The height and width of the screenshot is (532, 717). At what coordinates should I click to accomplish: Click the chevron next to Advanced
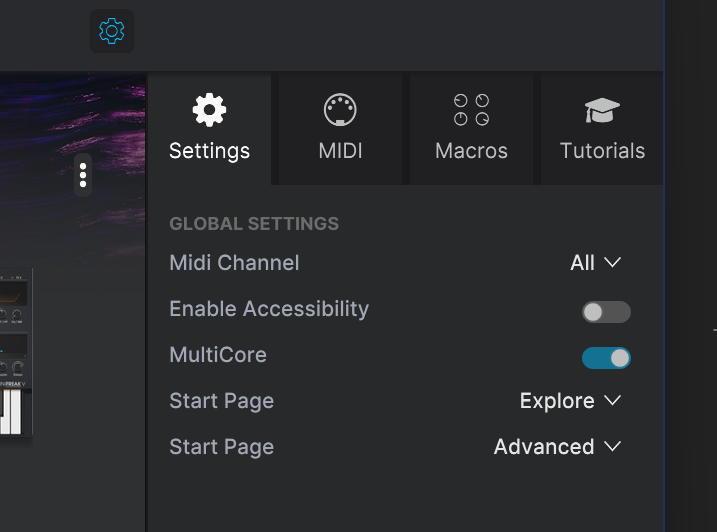coord(612,446)
